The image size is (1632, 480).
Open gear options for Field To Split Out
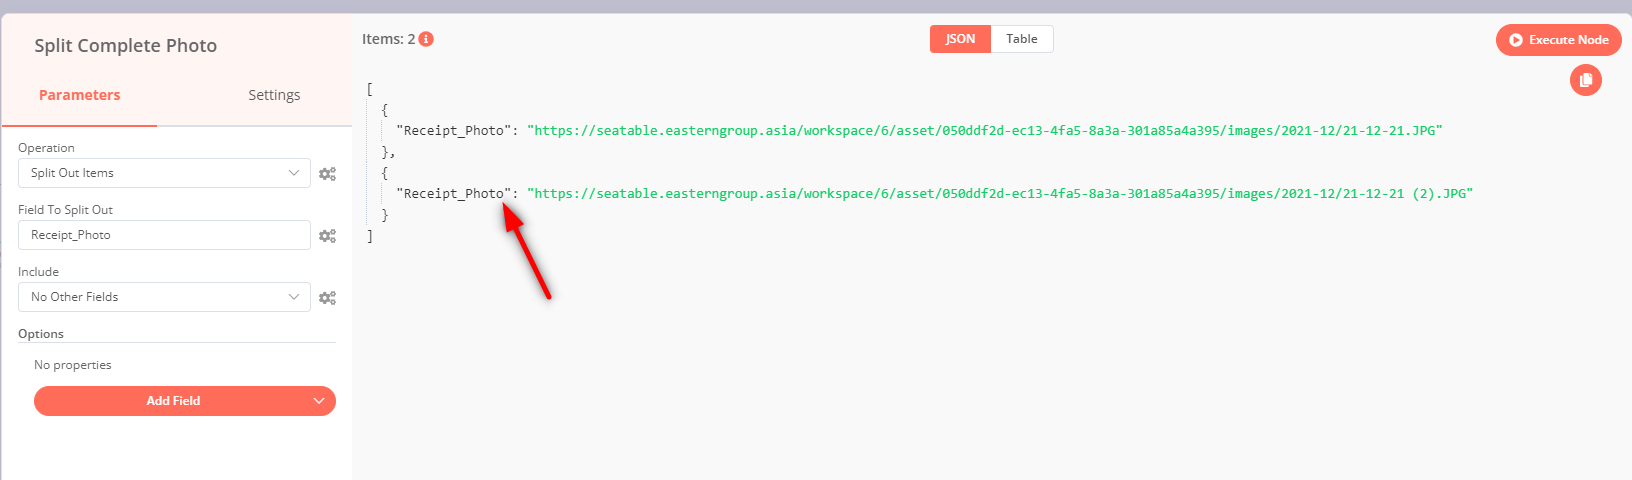(x=327, y=236)
